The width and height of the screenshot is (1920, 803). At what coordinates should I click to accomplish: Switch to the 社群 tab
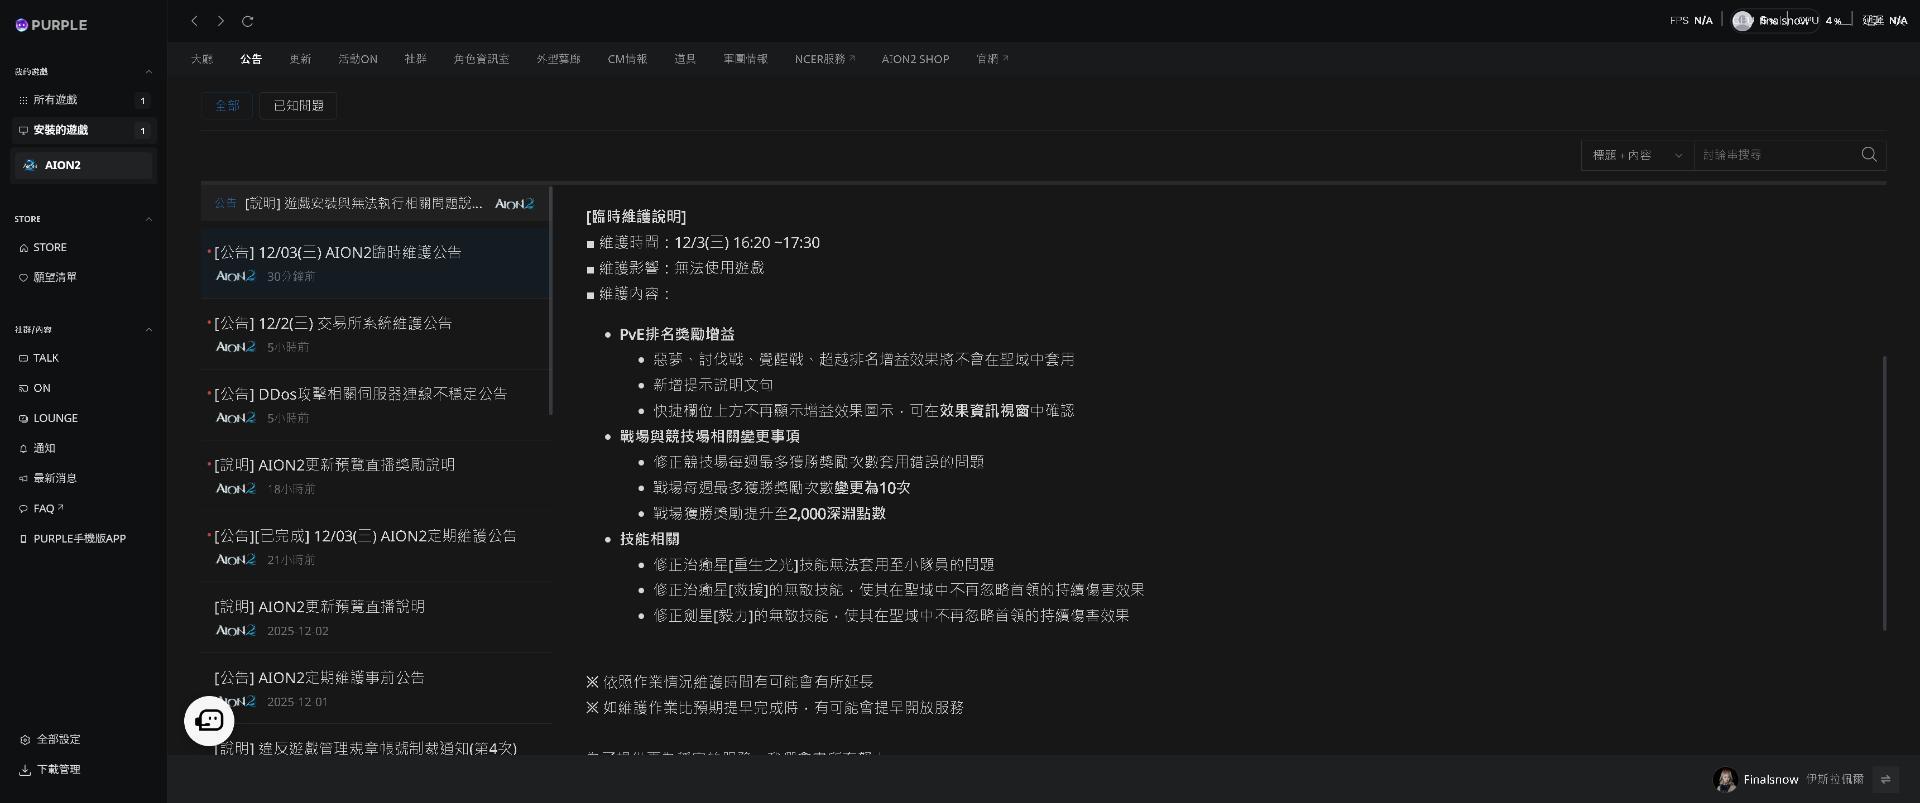[415, 59]
